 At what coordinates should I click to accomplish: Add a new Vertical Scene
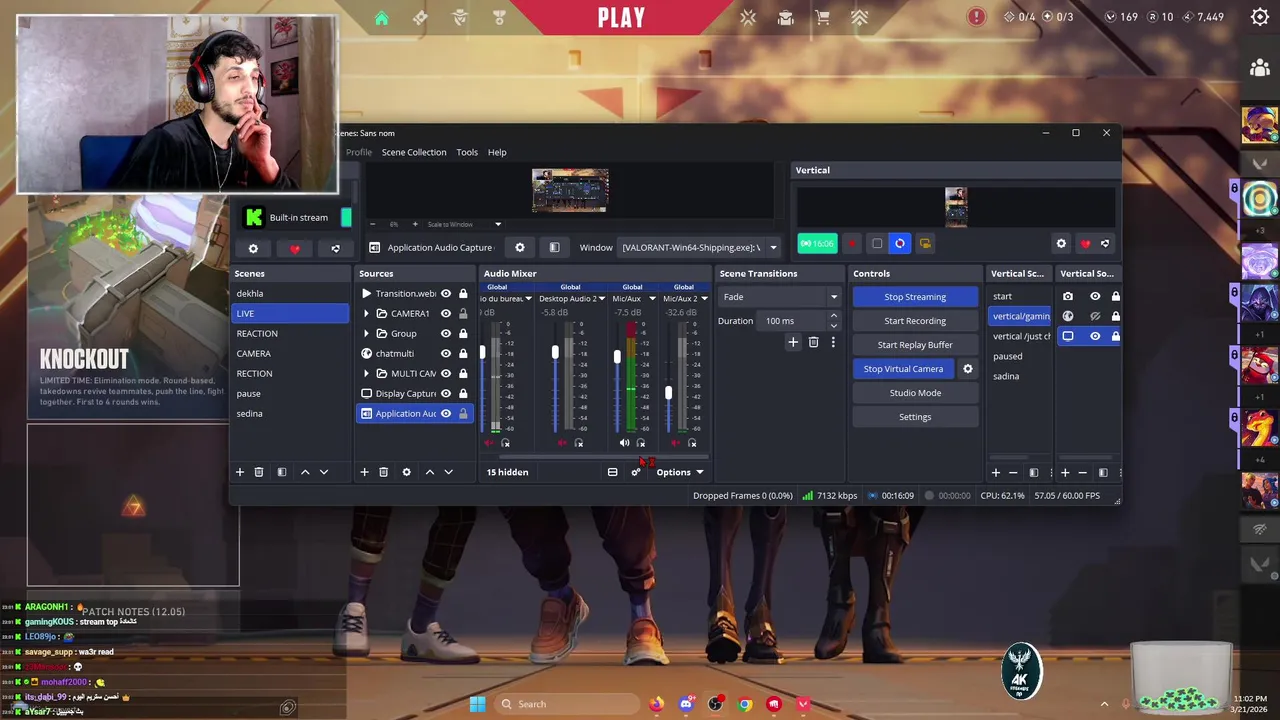pos(995,472)
